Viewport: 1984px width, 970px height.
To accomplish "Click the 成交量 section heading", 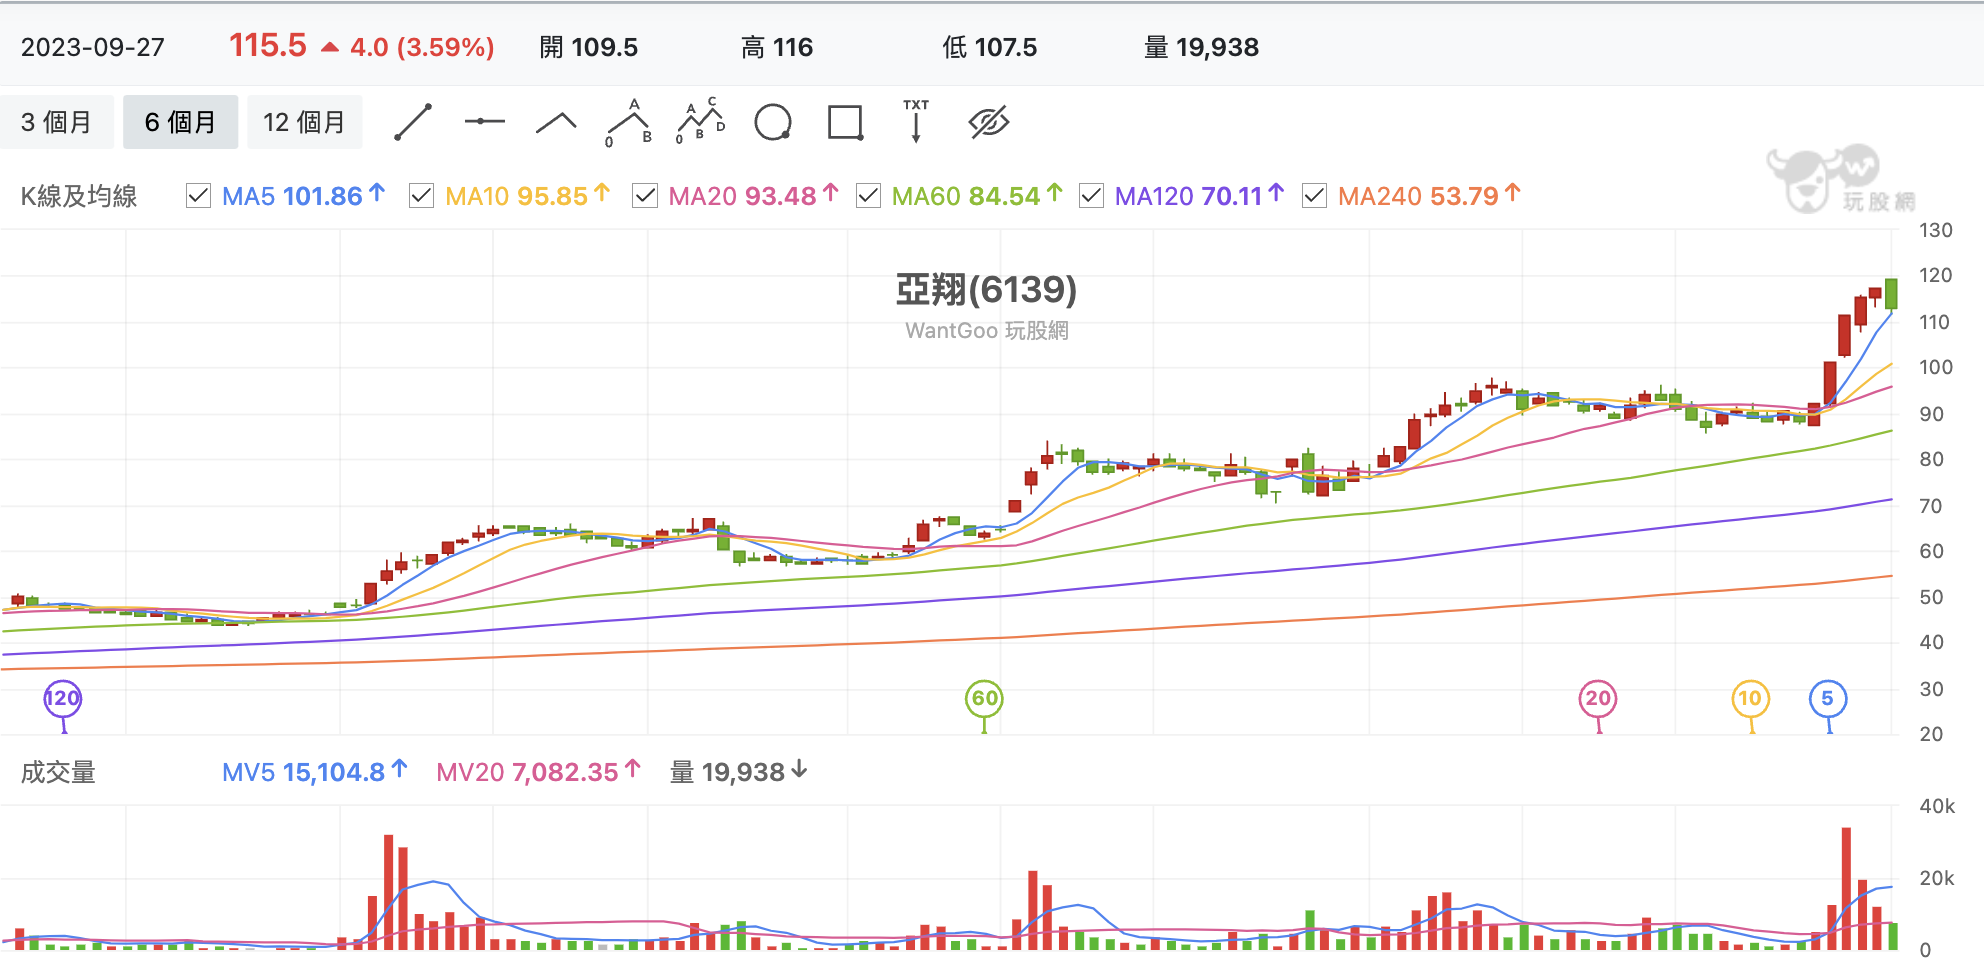I will coord(58,772).
